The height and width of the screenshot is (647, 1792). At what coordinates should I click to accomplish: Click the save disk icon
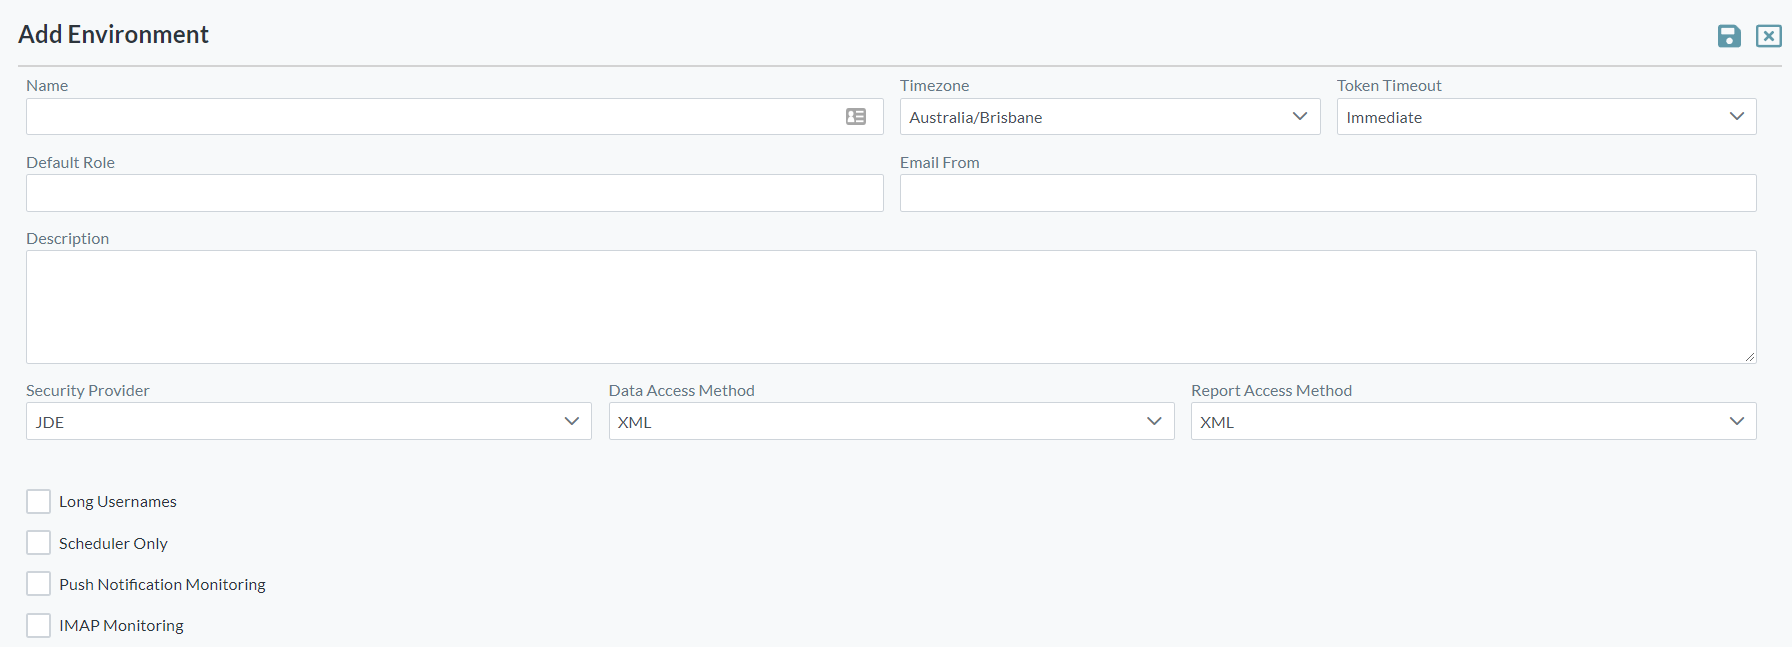click(x=1729, y=36)
